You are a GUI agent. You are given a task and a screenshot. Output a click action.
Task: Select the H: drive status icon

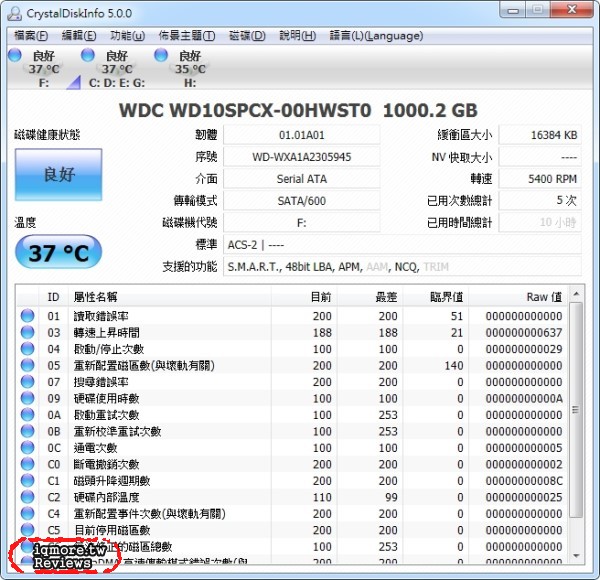161,55
